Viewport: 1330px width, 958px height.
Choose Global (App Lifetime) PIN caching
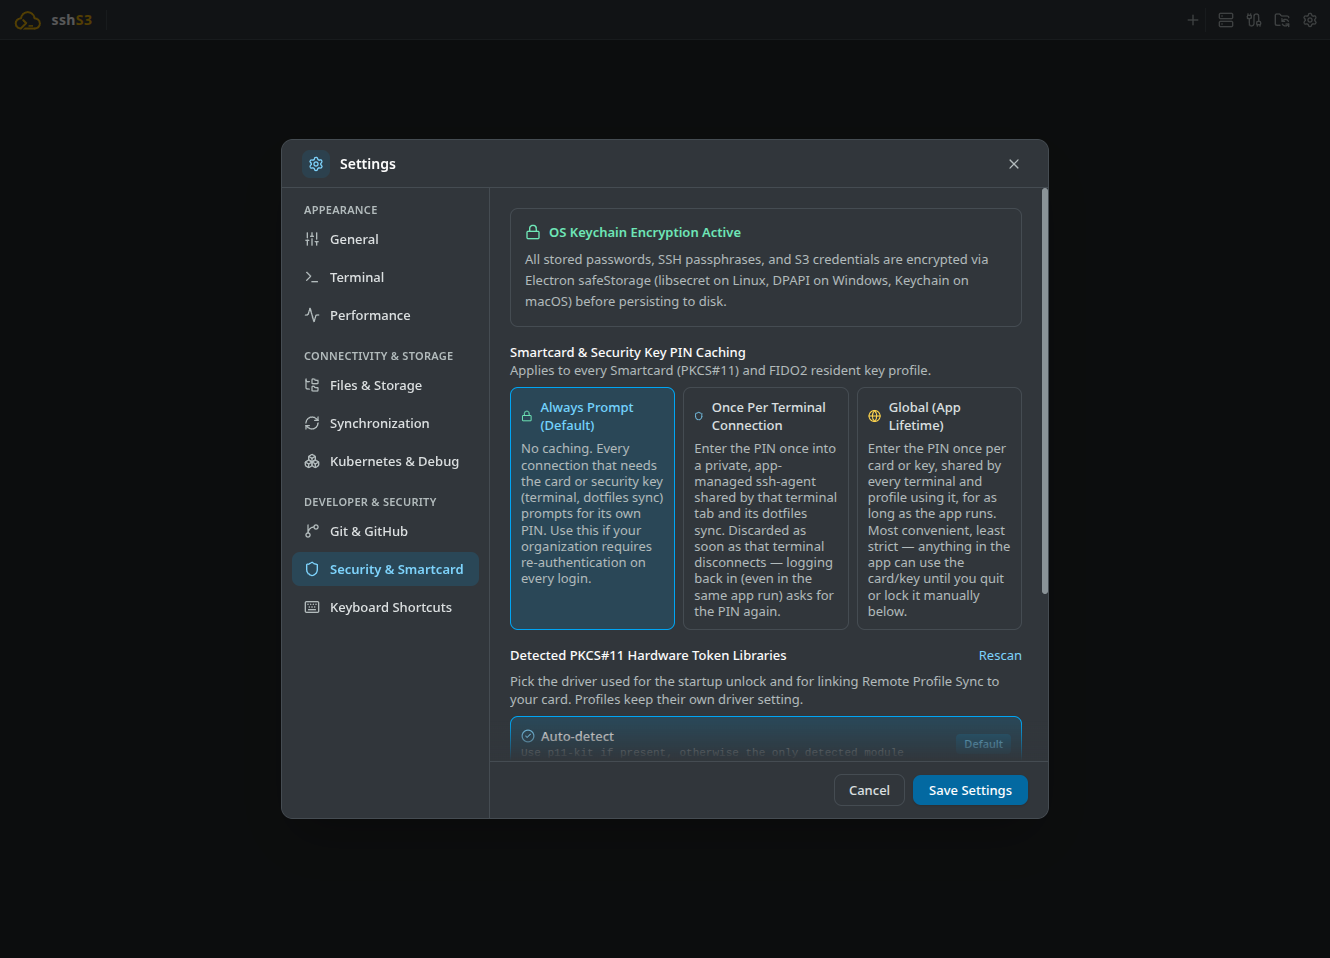(x=939, y=508)
